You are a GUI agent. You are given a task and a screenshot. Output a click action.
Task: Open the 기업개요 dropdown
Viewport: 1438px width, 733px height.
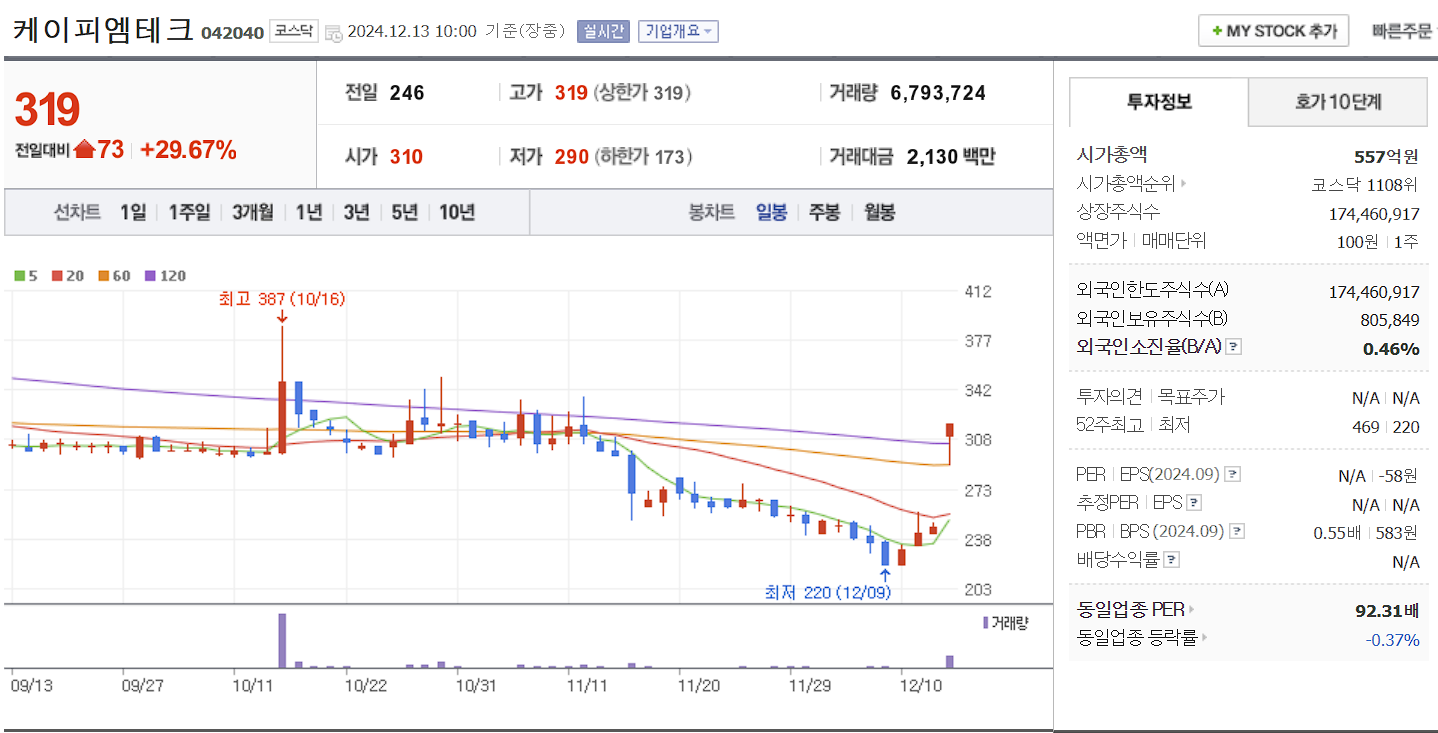pyautogui.click(x=677, y=30)
